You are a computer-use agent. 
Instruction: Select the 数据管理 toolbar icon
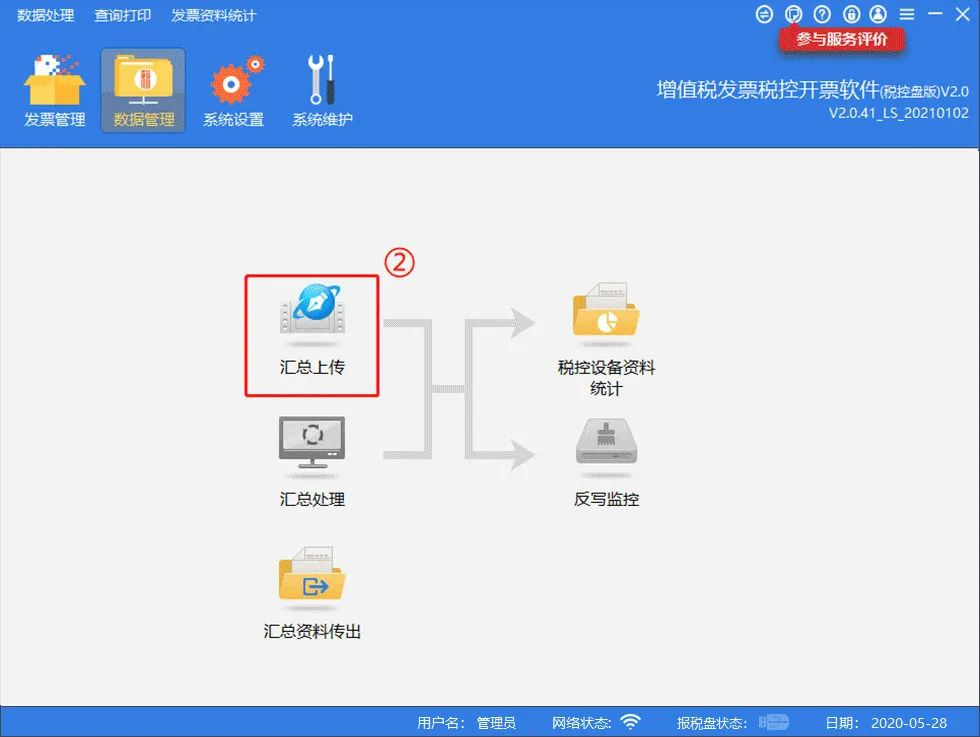143,91
